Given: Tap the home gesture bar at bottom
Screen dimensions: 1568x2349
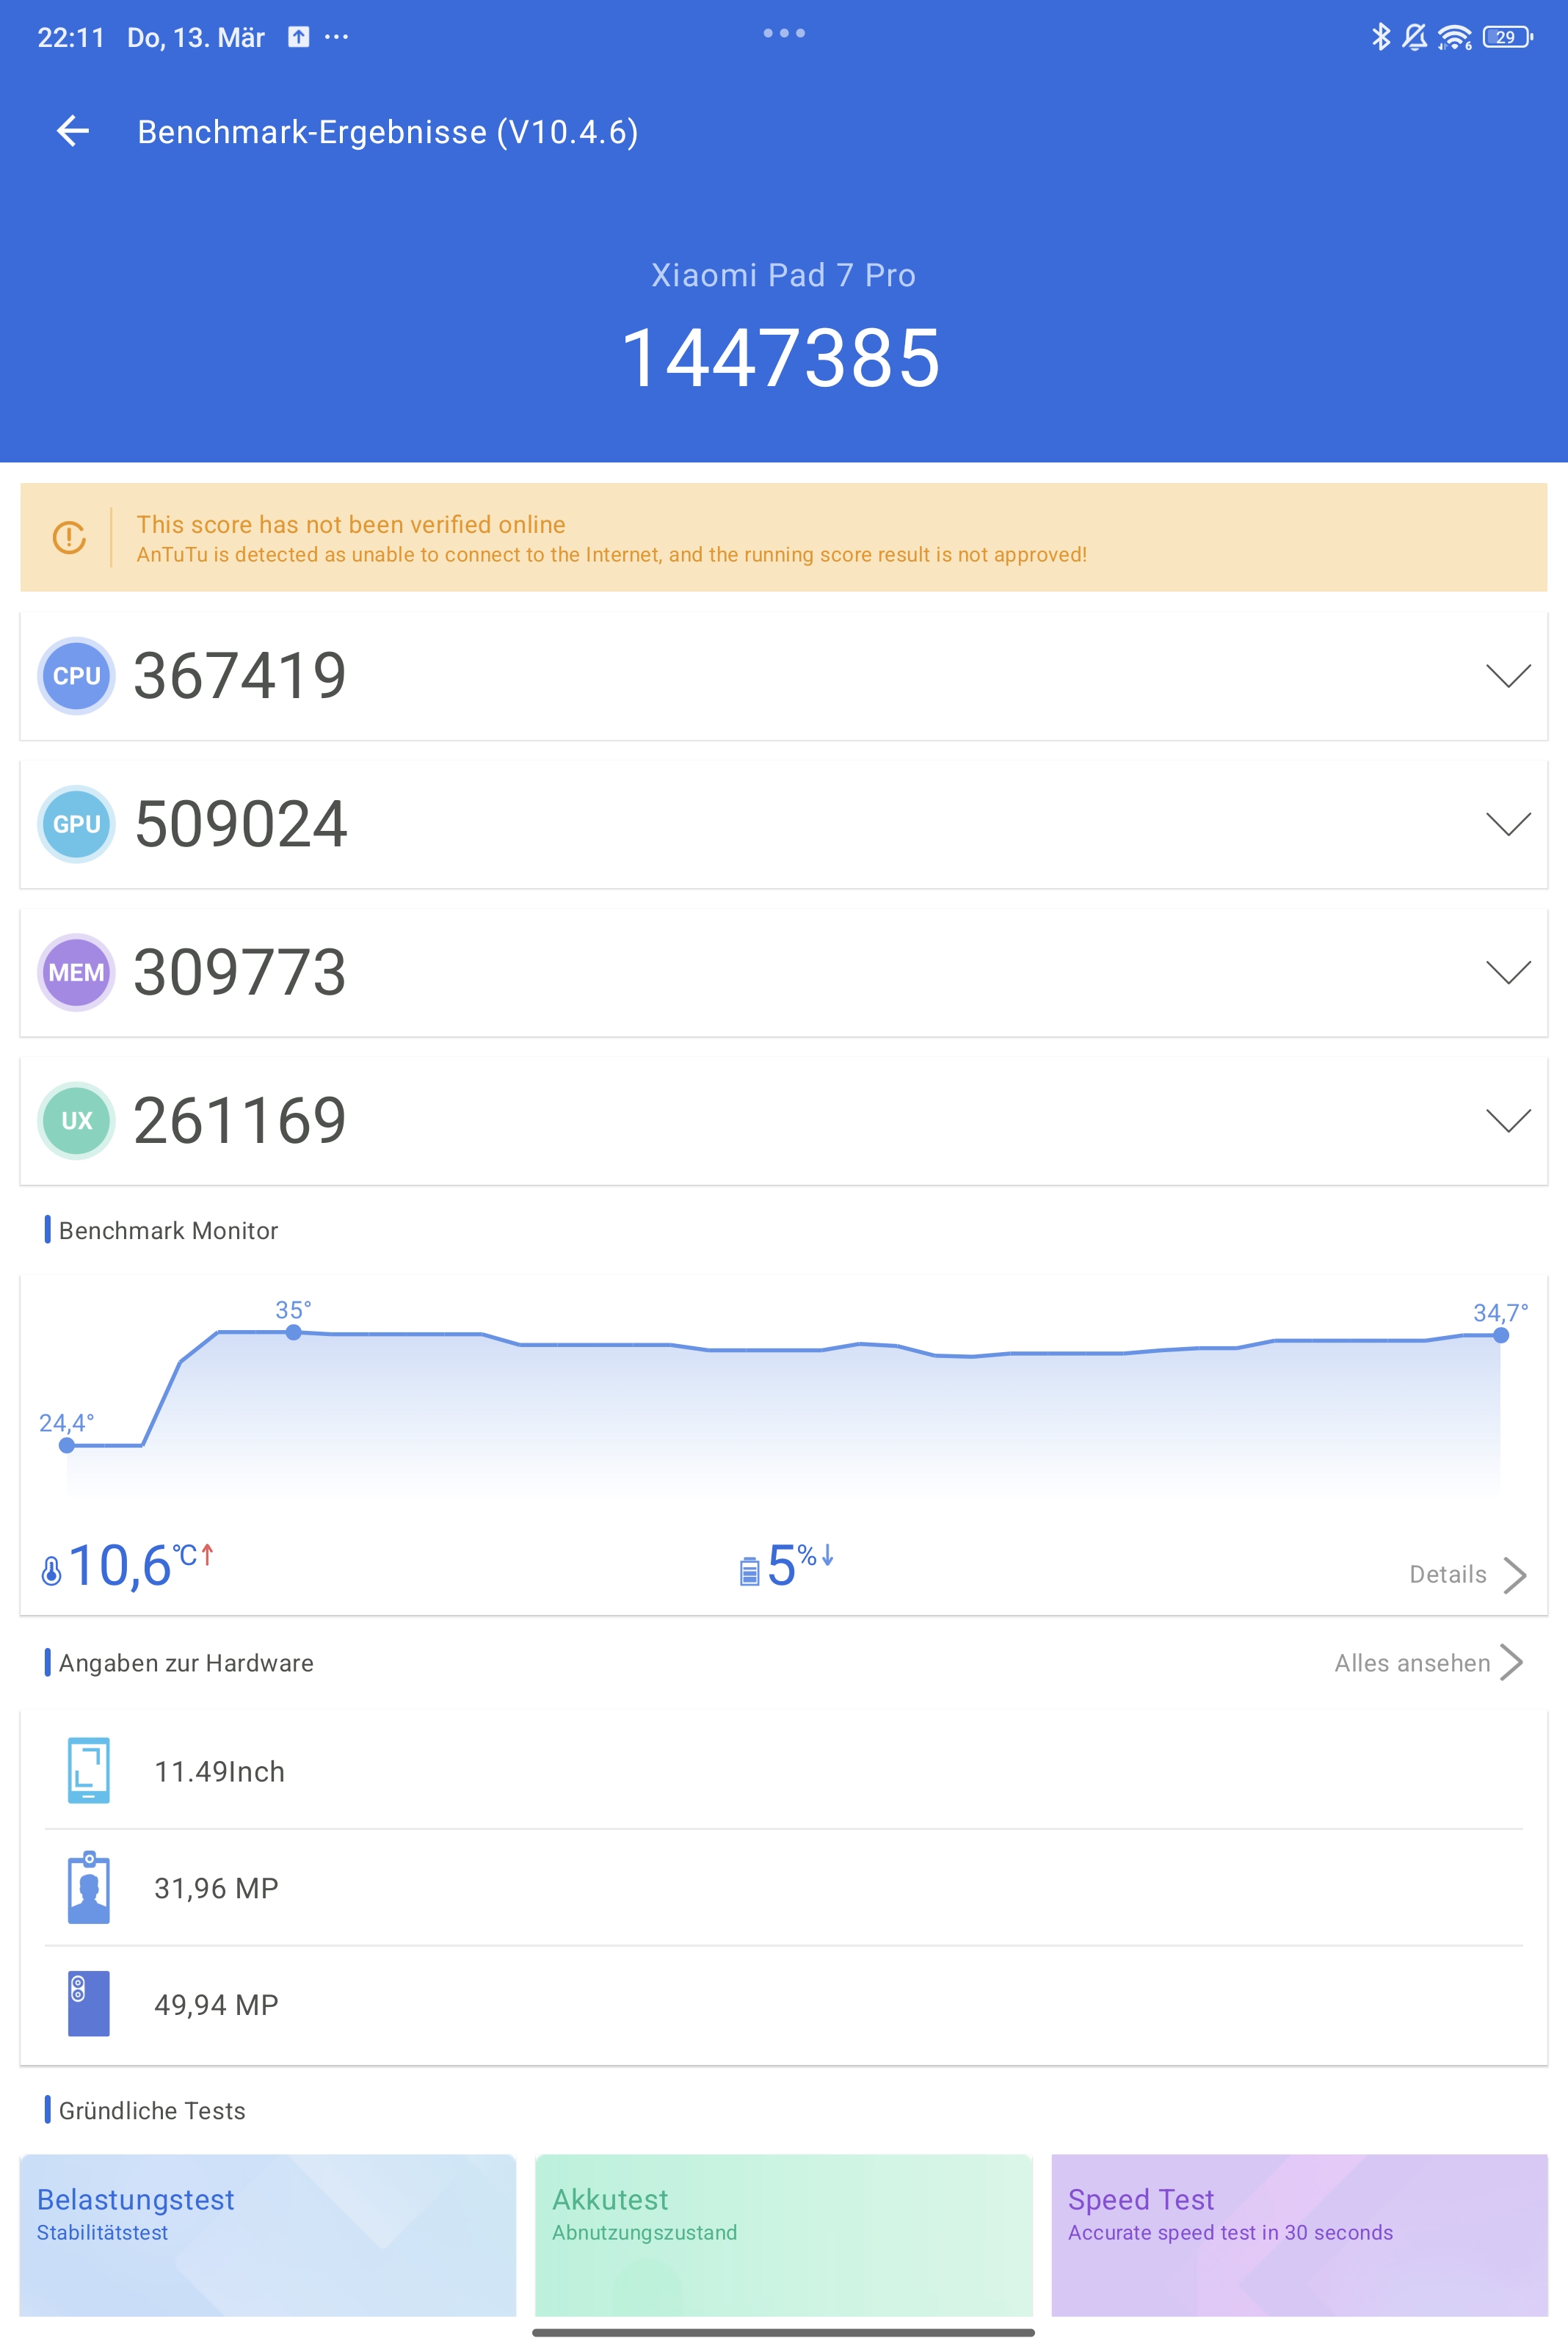Looking at the screenshot, I should tap(783, 2332).
